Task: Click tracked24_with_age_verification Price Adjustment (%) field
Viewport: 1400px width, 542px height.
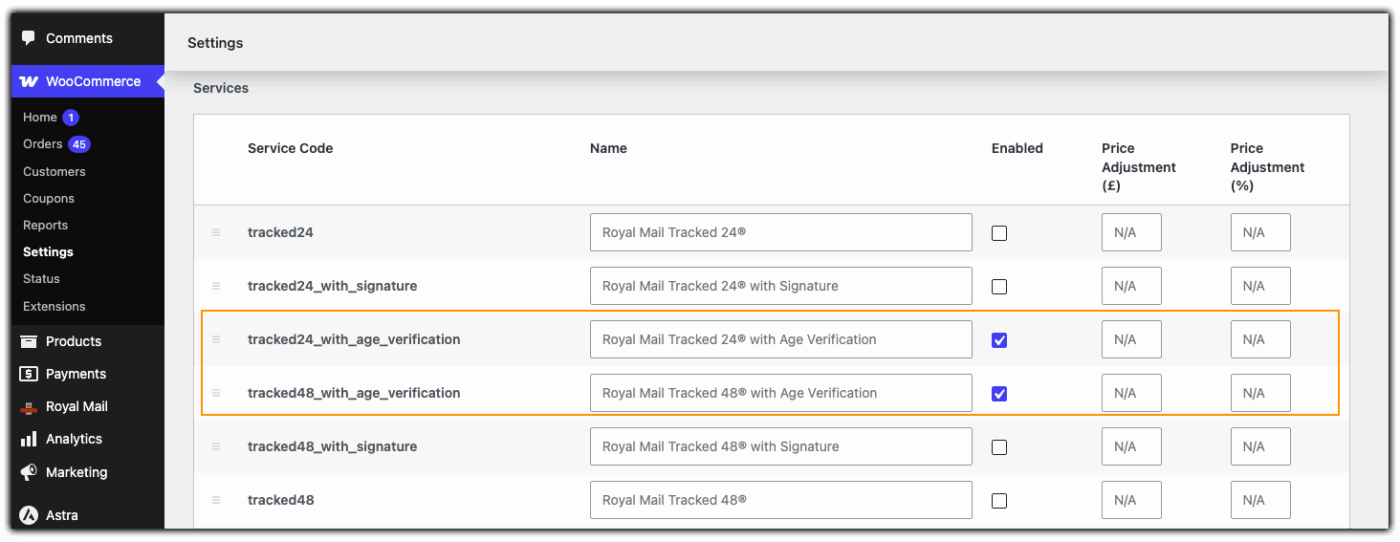Action: point(1261,339)
